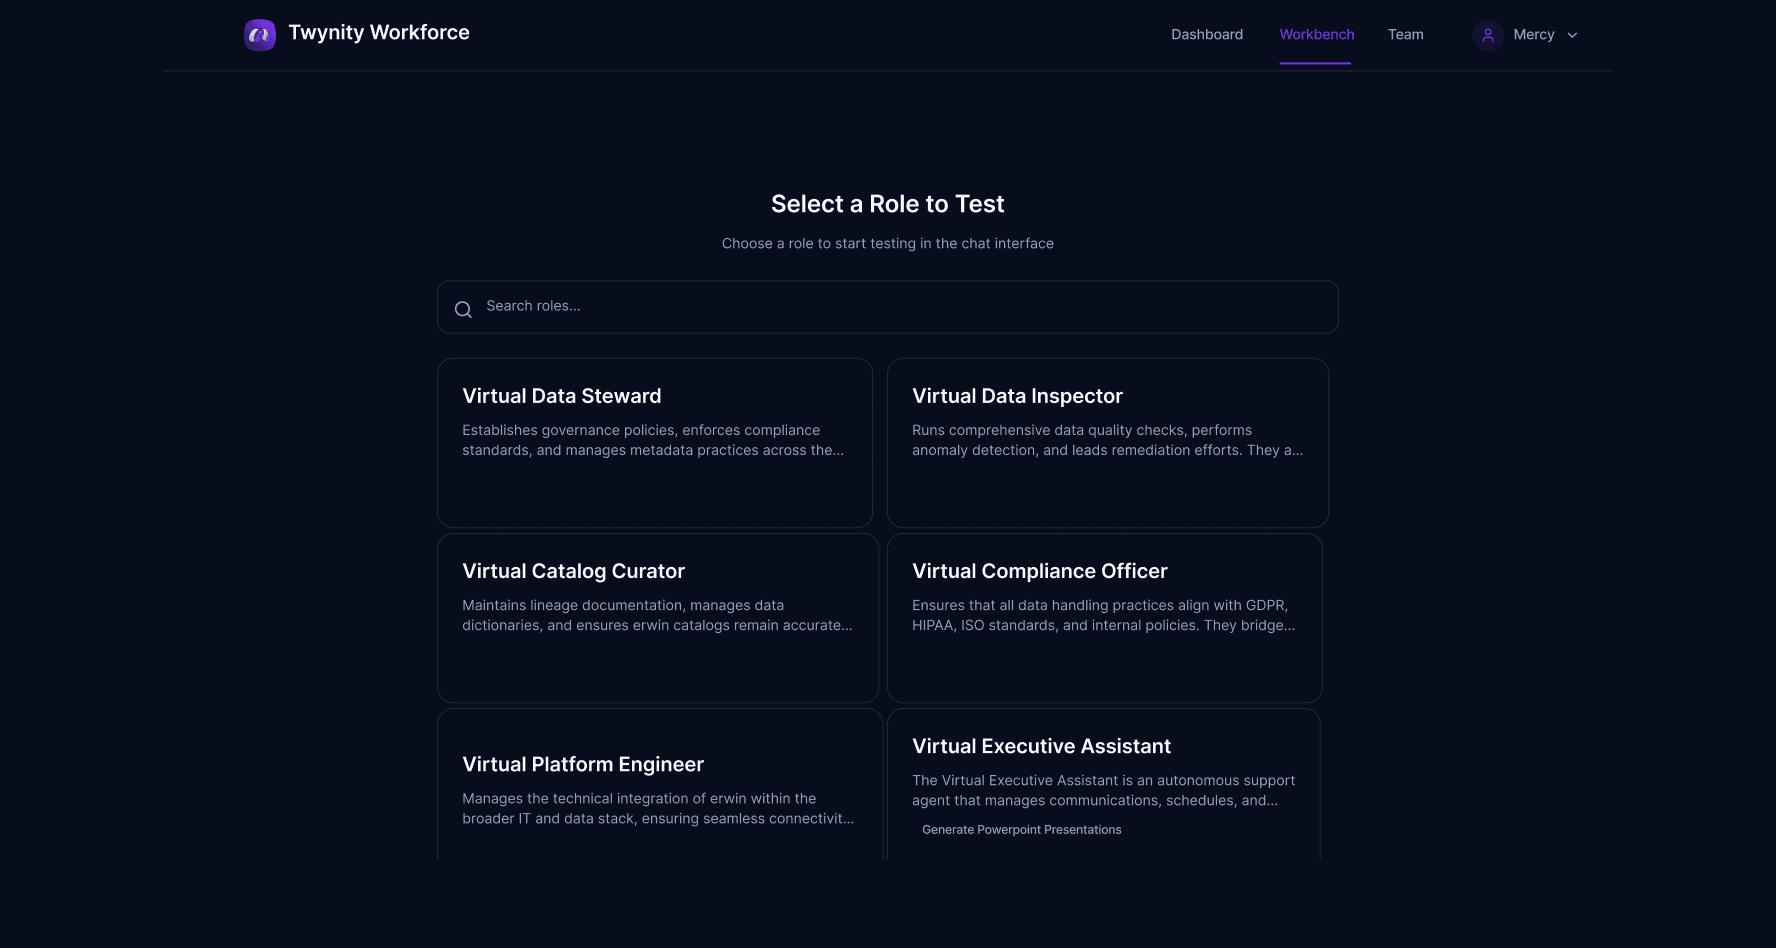The height and width of the screenshot is (948, 1776).
Task: Click the Virtual Data Inspector description text
Action: point(1107,440)
